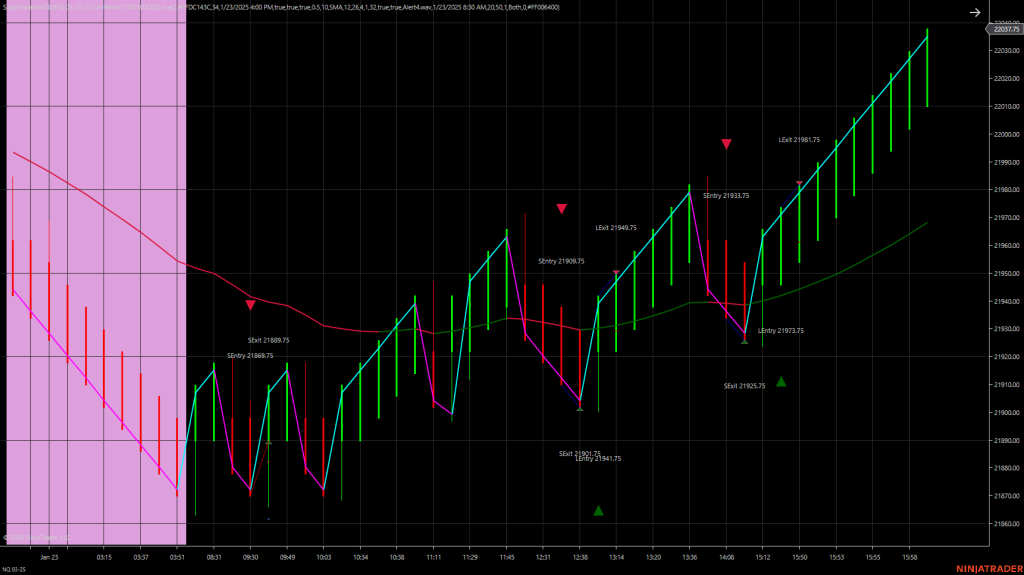
Task: Click the Jan 23 date on time axis
Action: point(49,557)
